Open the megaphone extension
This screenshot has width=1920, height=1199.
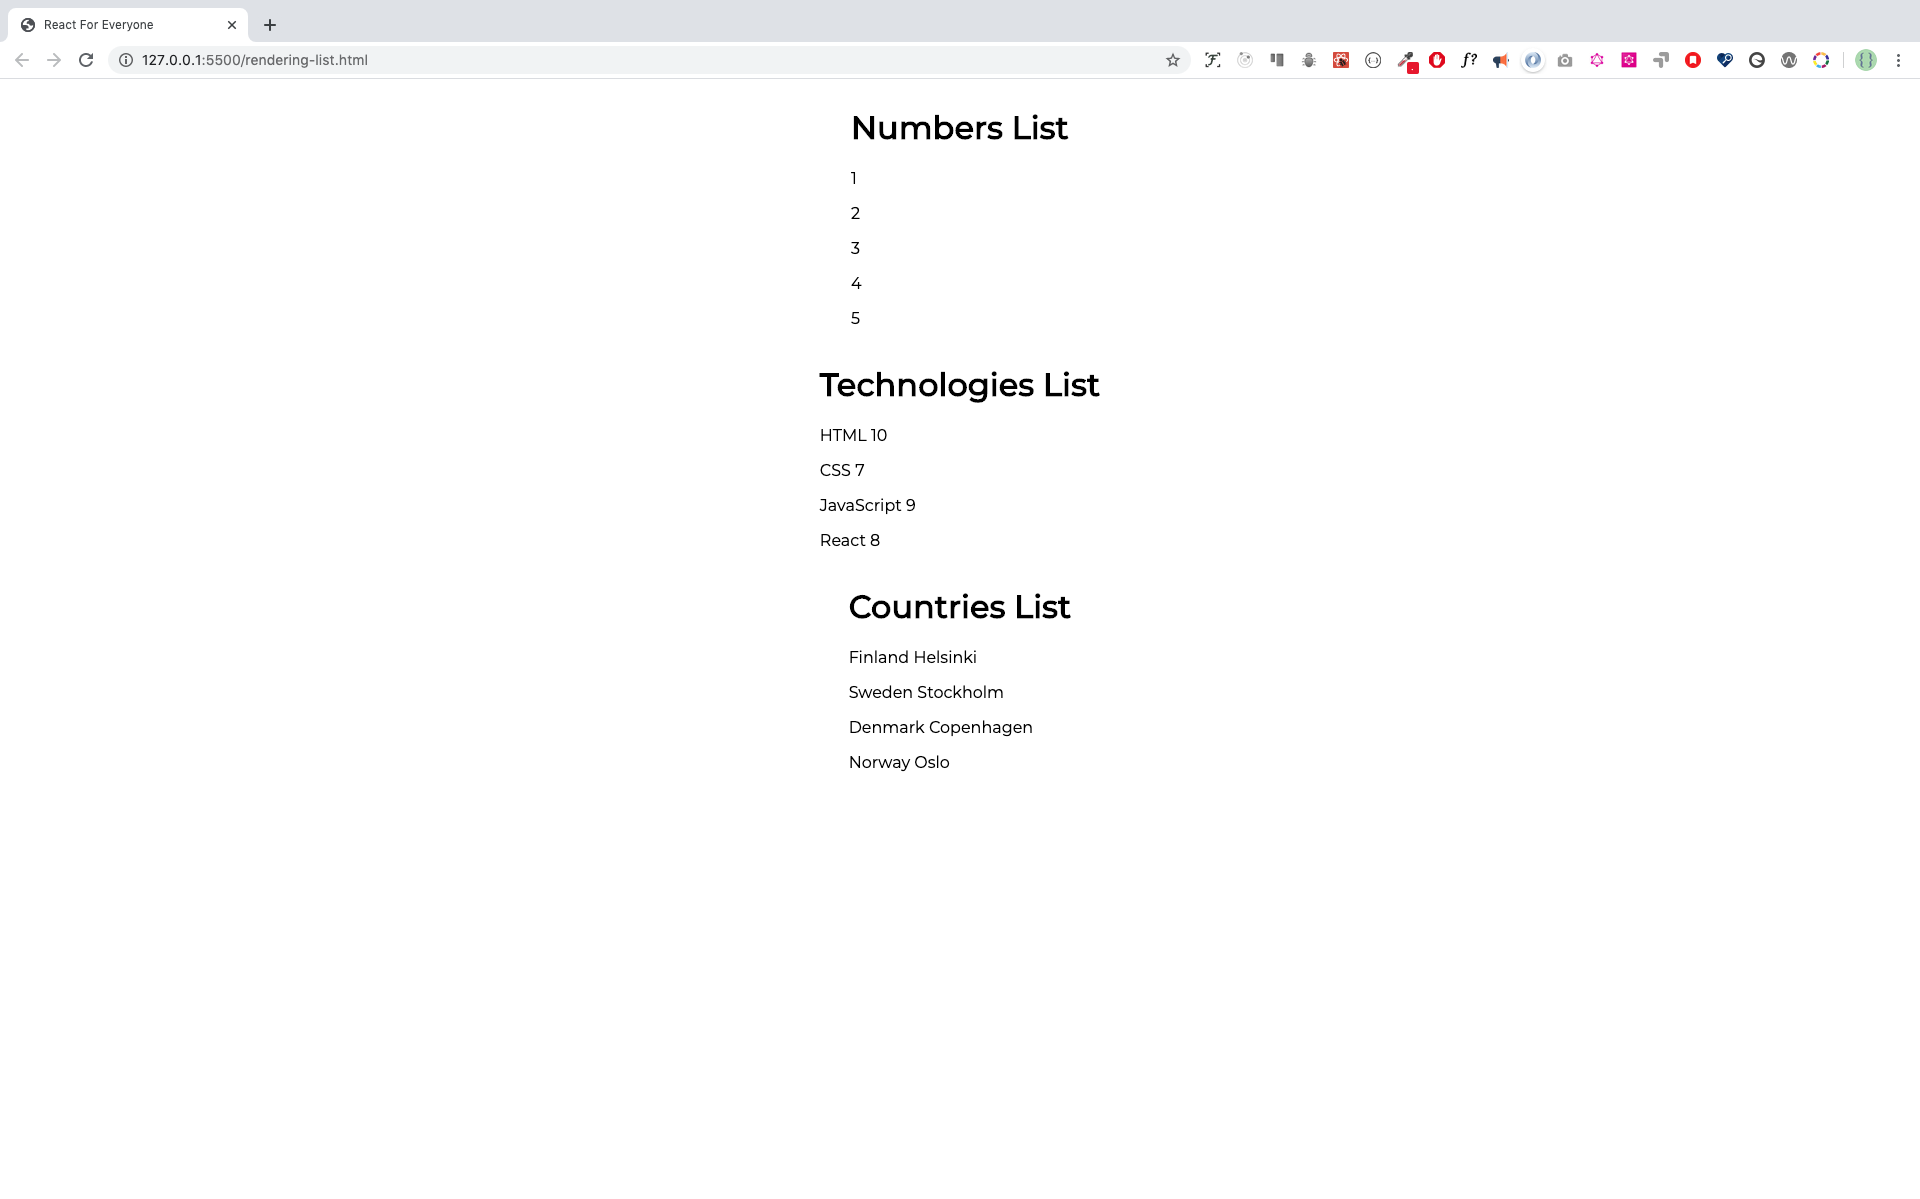pyautogui.click(x=1501, y=60)
